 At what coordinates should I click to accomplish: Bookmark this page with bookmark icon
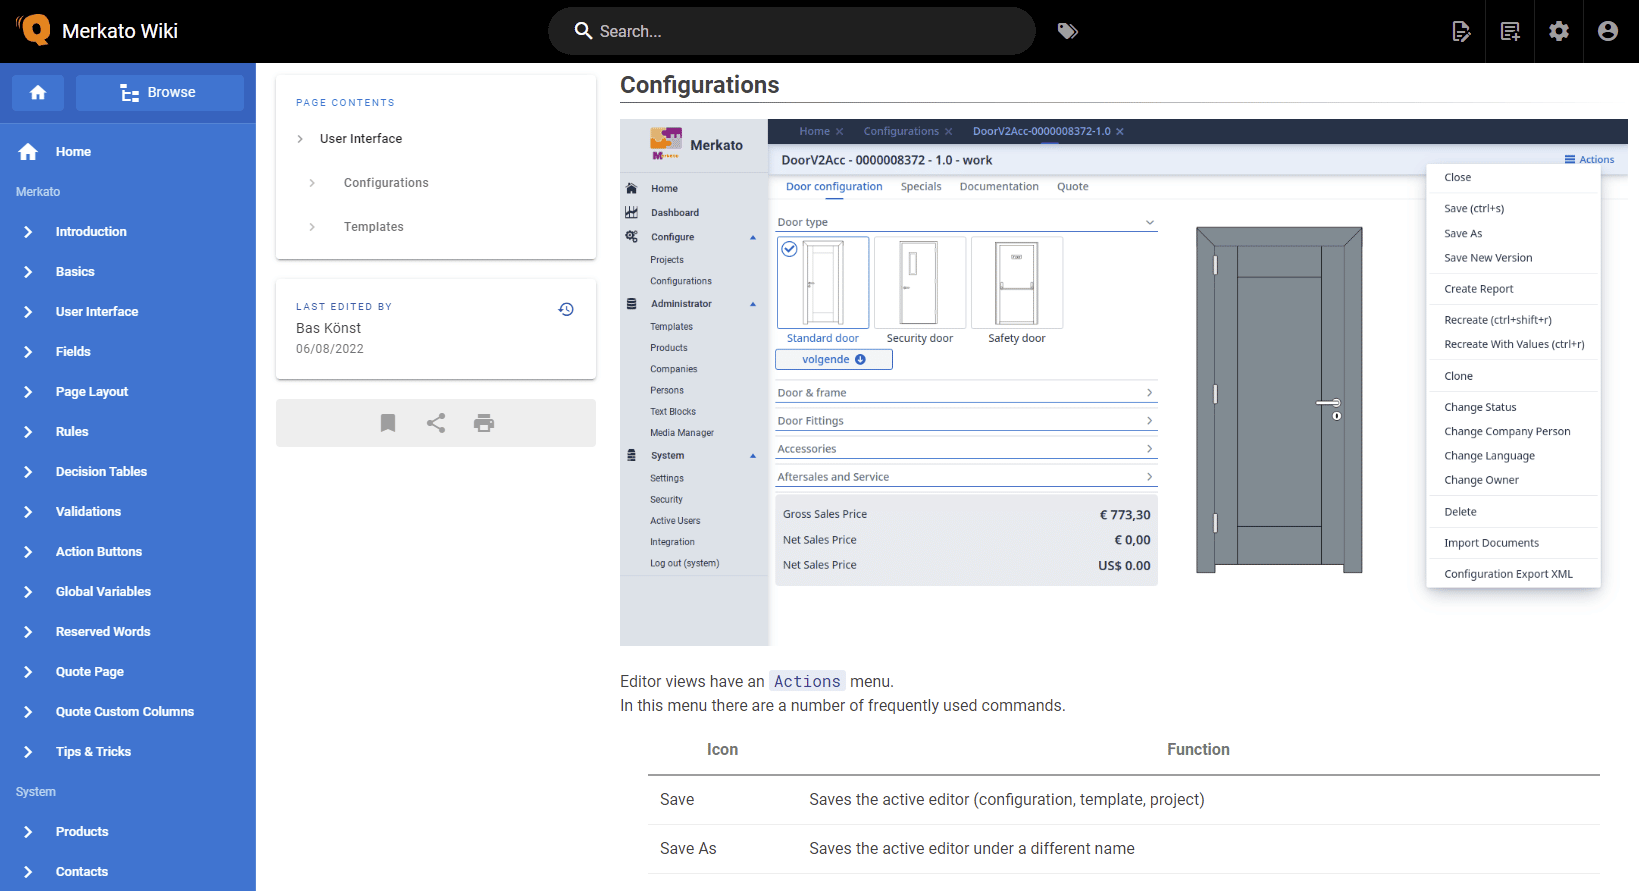coord(388,423)
